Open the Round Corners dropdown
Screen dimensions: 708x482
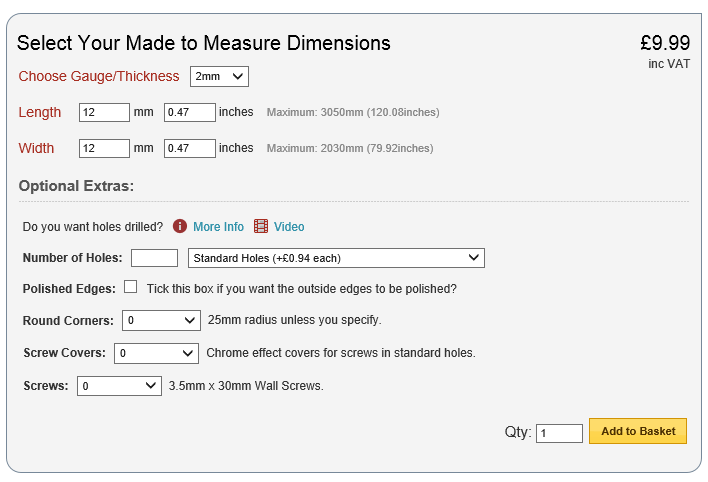(x=161, y=320)
